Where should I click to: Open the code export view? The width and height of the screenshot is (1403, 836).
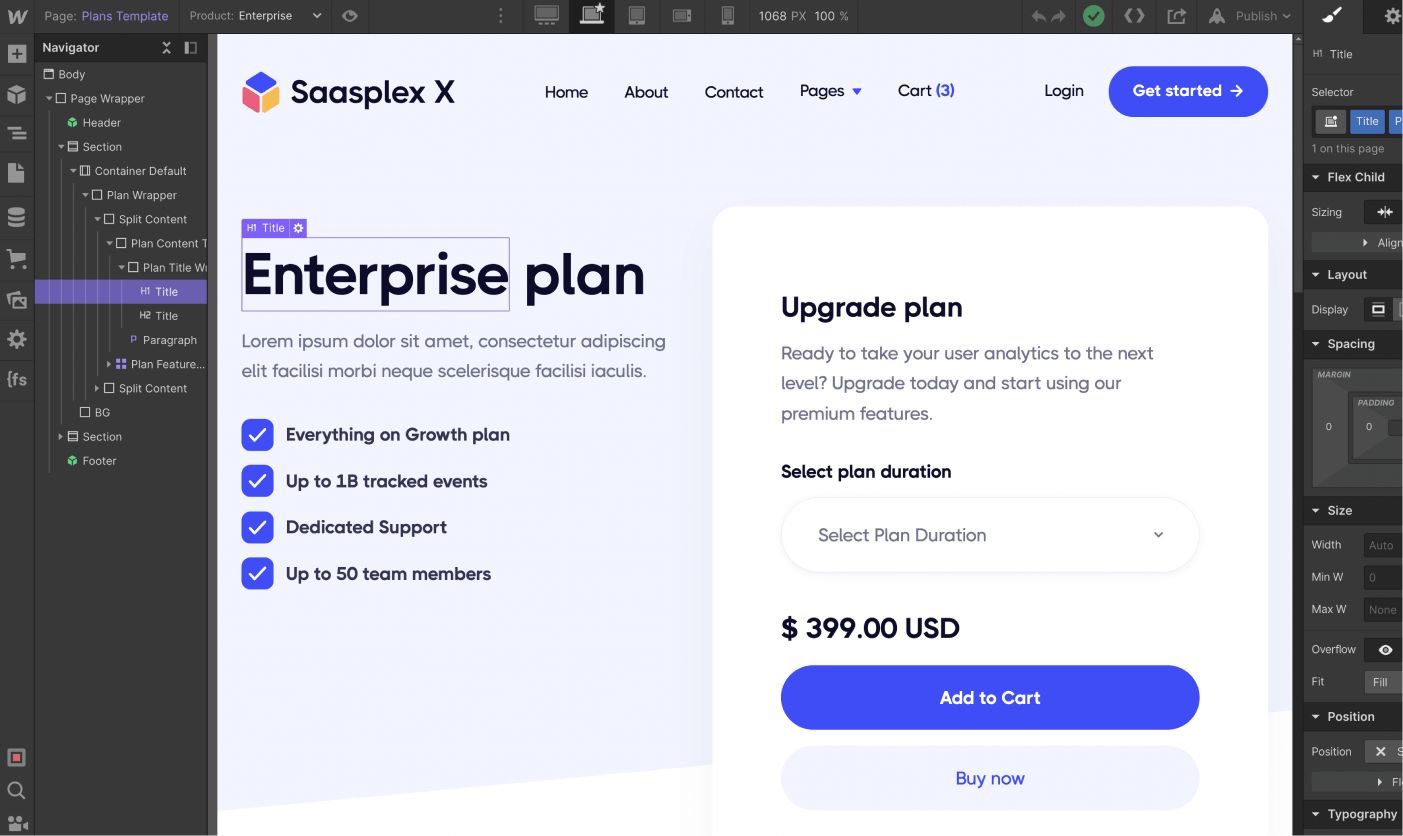tap(1134, 16)
